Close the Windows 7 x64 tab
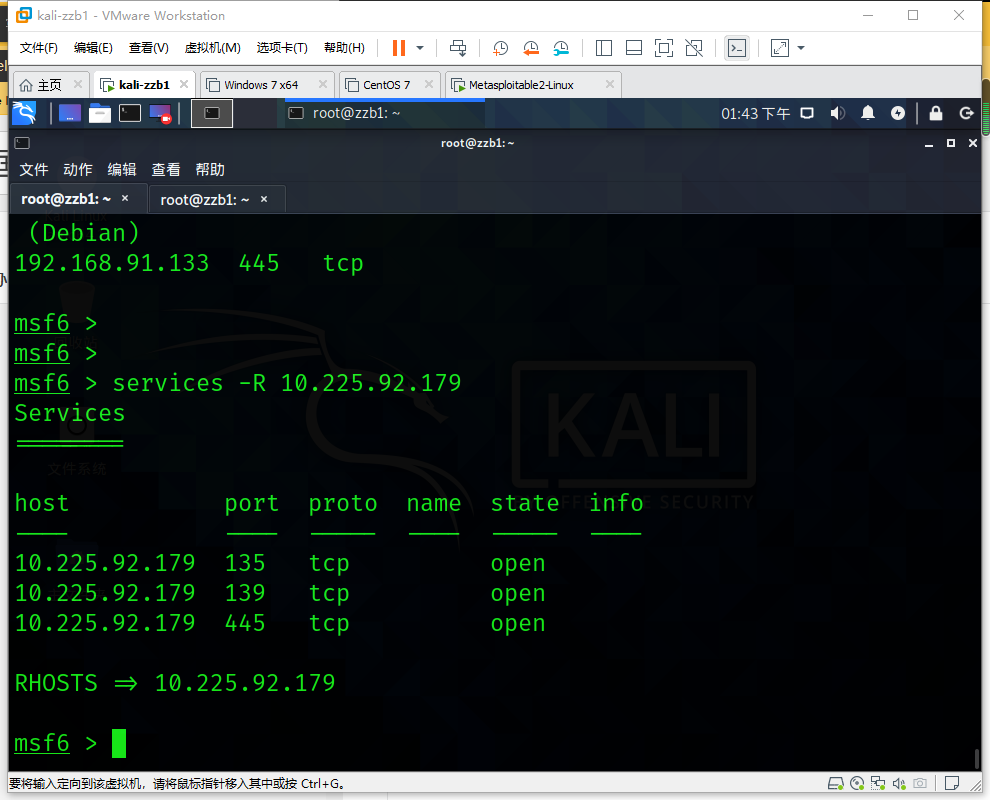The width and height of the screenshot is (990, 800). point(323,84)
